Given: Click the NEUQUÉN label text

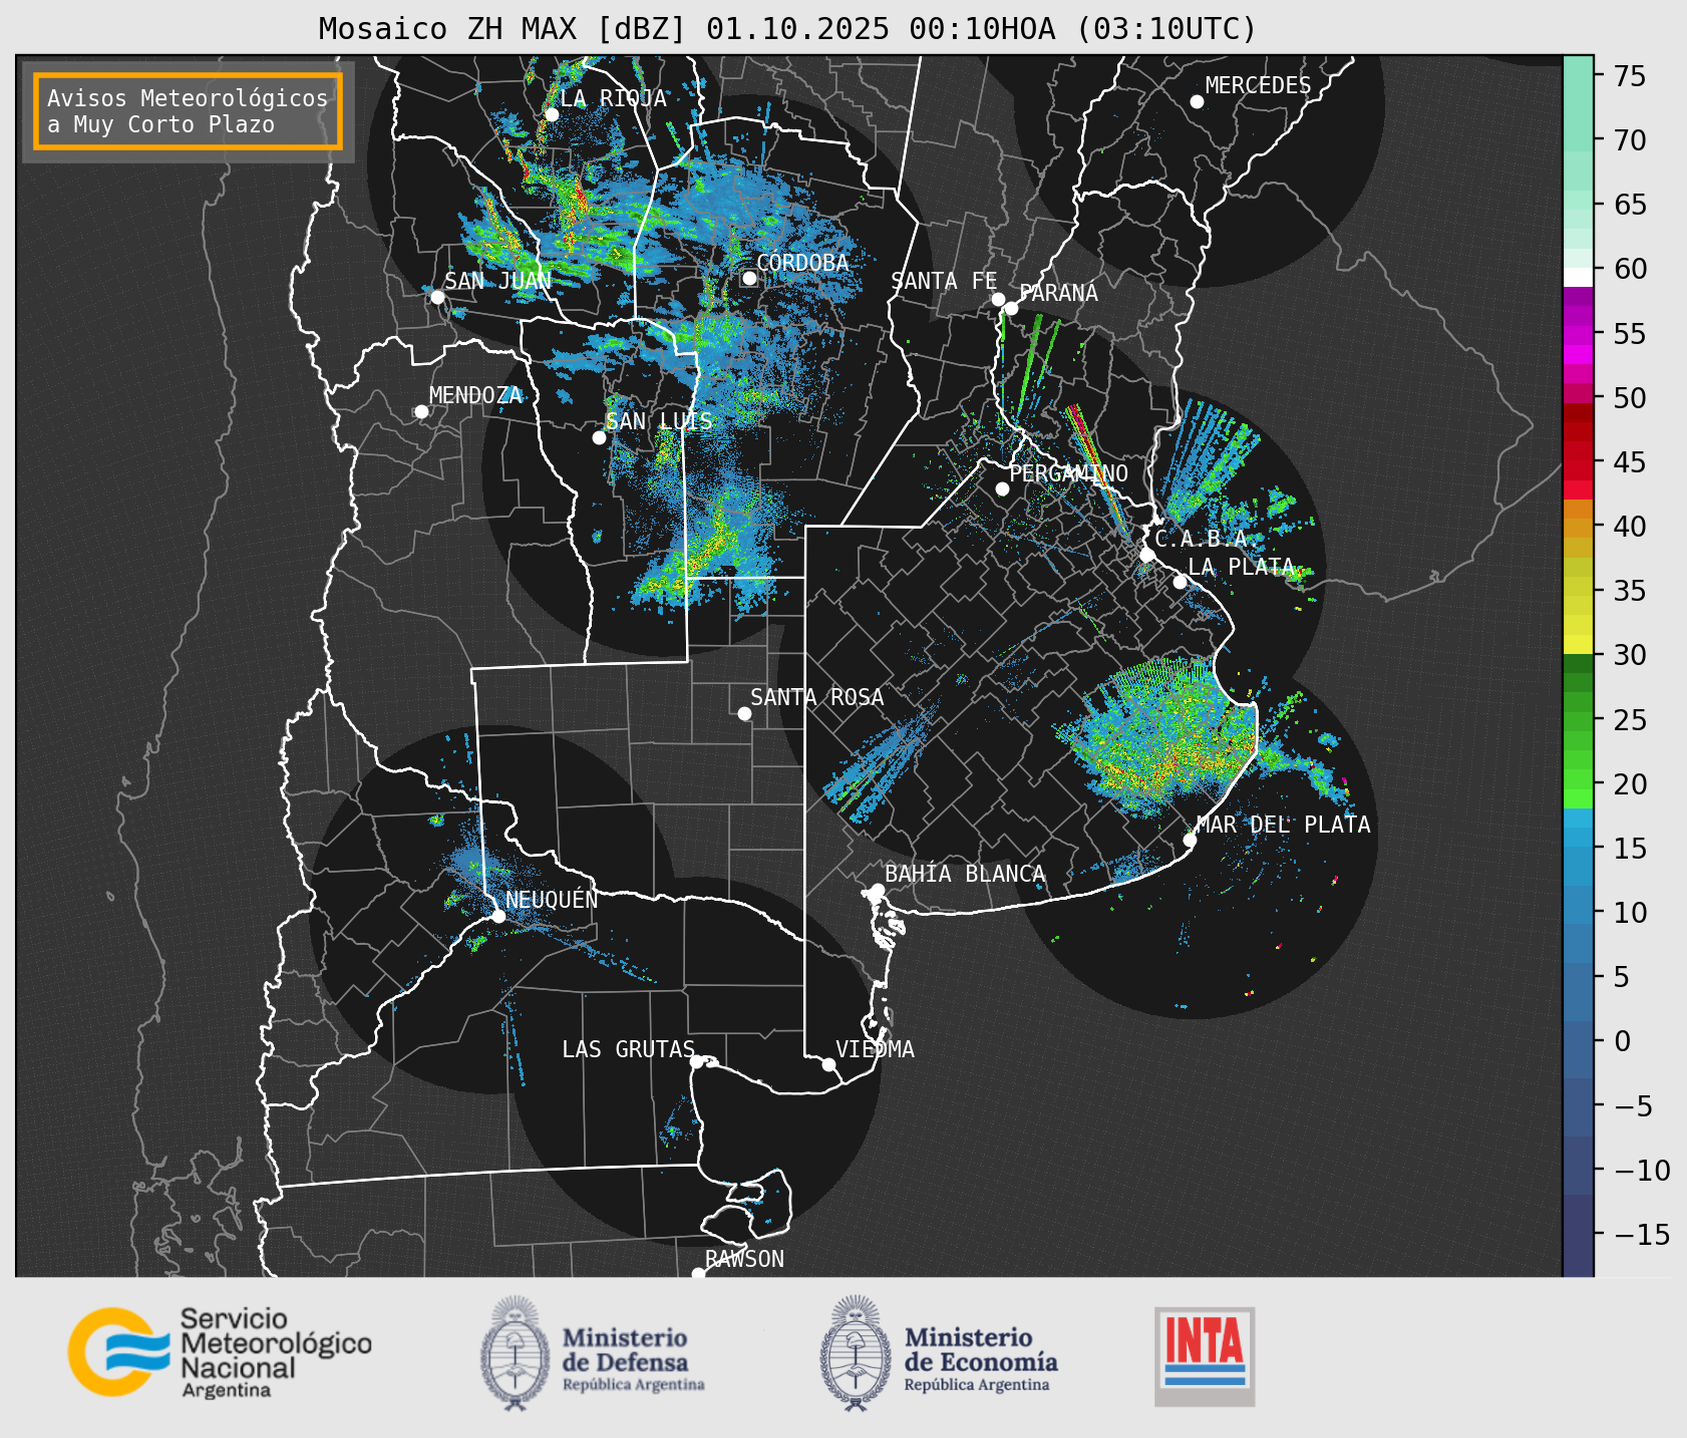Looking at the screenshot, I should pyautogui.click(x=552, y=899).
